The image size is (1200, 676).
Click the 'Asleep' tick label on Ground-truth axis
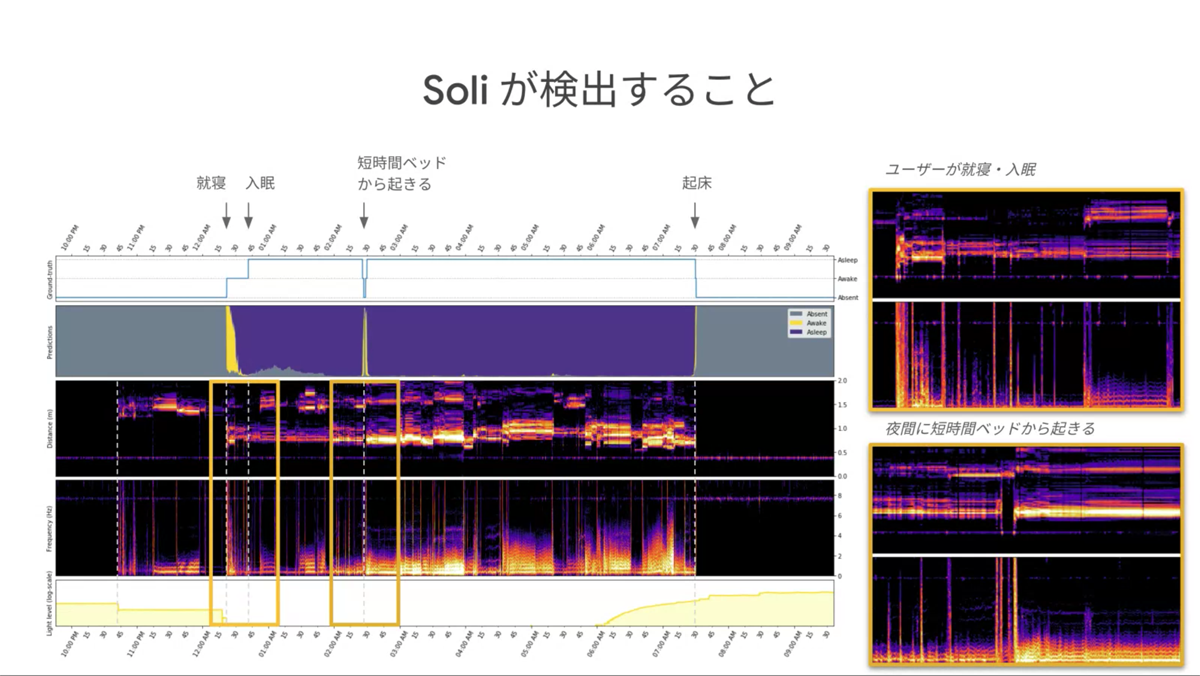pos(846,259)
